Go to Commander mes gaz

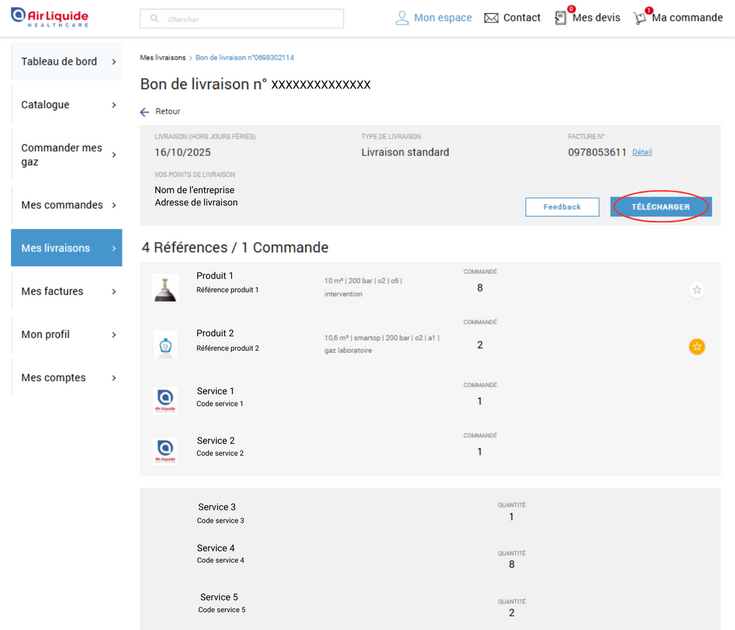pyautogui.click(x=67, y=155)
